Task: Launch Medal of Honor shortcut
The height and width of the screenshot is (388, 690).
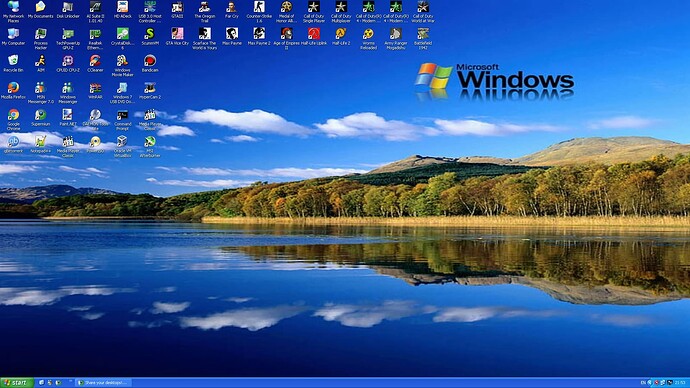Action: (x=286, y=12)
